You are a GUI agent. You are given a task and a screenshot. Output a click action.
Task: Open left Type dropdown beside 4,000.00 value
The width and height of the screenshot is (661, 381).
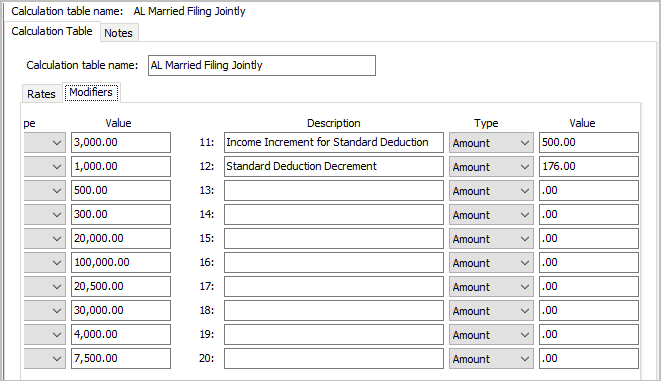coord(45,335)
